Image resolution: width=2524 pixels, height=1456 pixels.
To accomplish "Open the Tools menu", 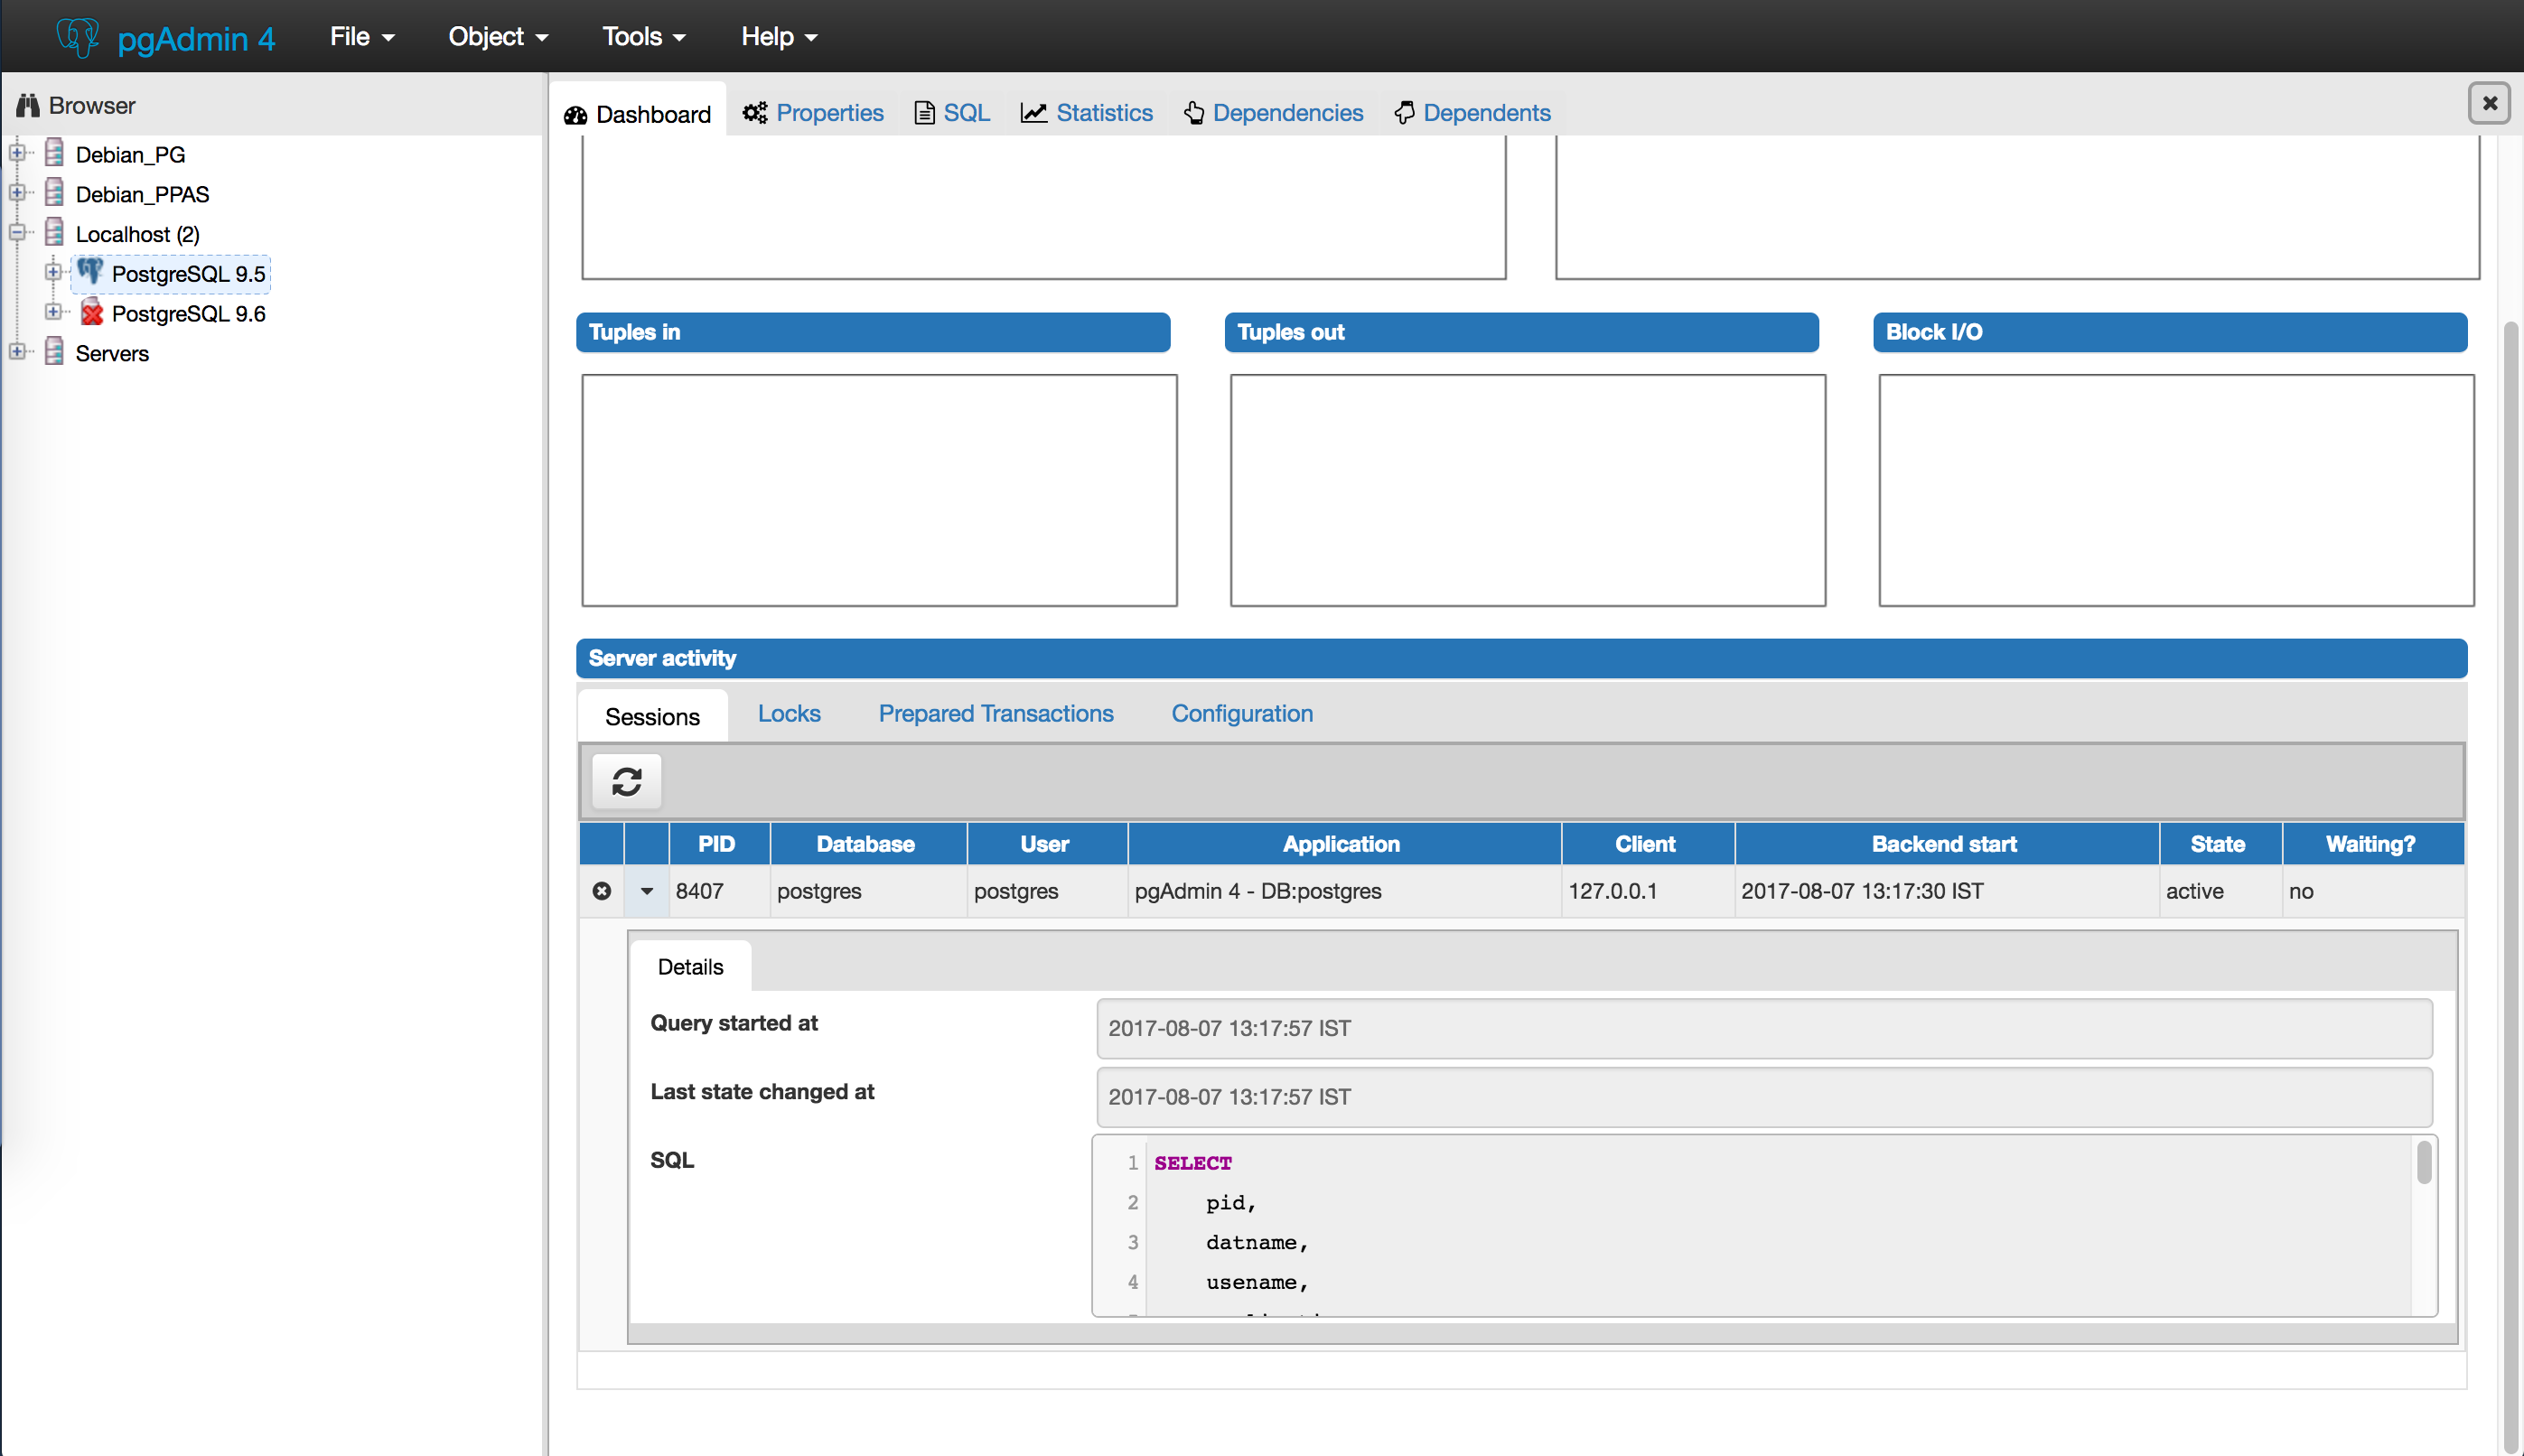I will [643, 37].
